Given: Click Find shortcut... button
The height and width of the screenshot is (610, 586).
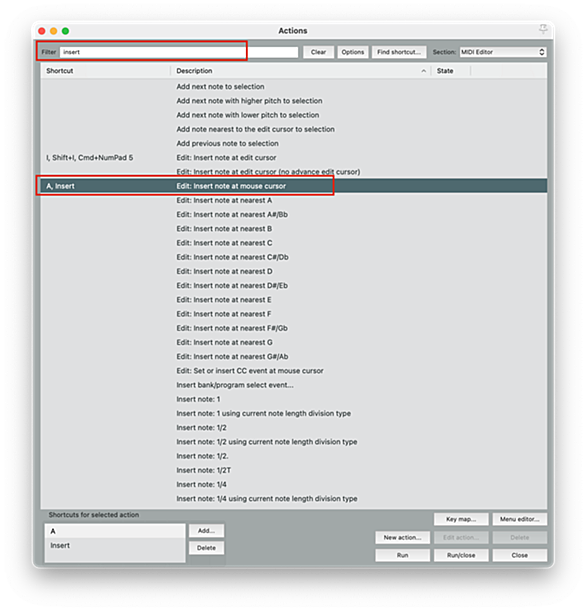Looking at the screenshot, I should coord(399,52).
